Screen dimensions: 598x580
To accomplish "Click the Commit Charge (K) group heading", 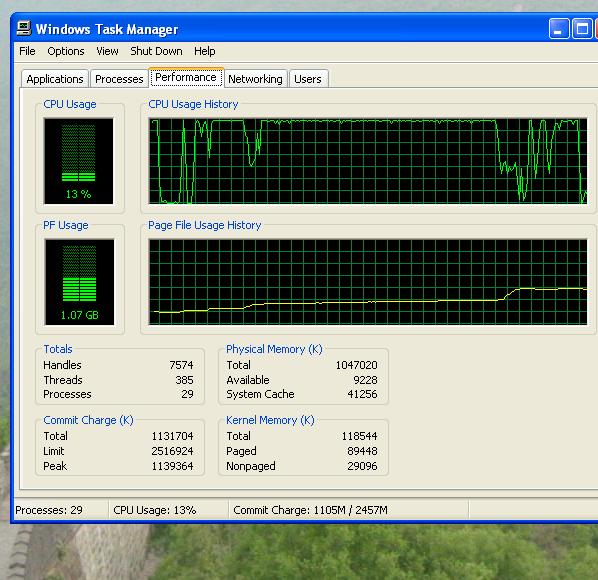I will pos(88,420).
